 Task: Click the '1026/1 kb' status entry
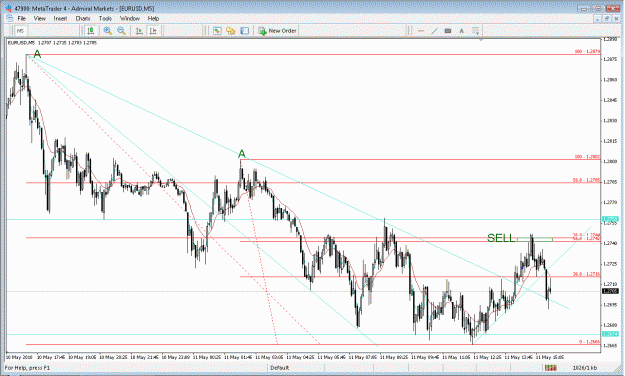[x=585, y=368]
